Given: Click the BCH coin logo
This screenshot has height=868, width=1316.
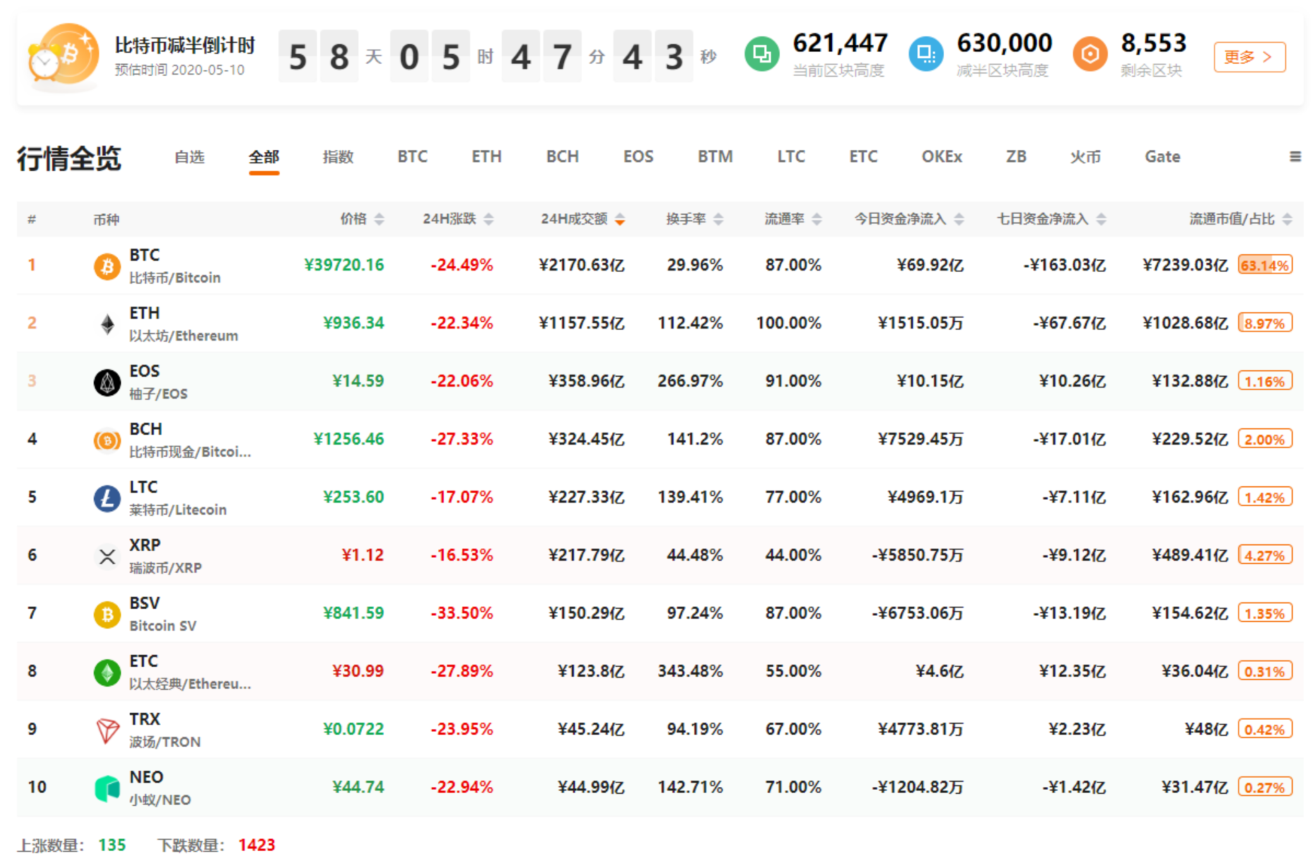Looking at the screenshot, I should 107,440.
